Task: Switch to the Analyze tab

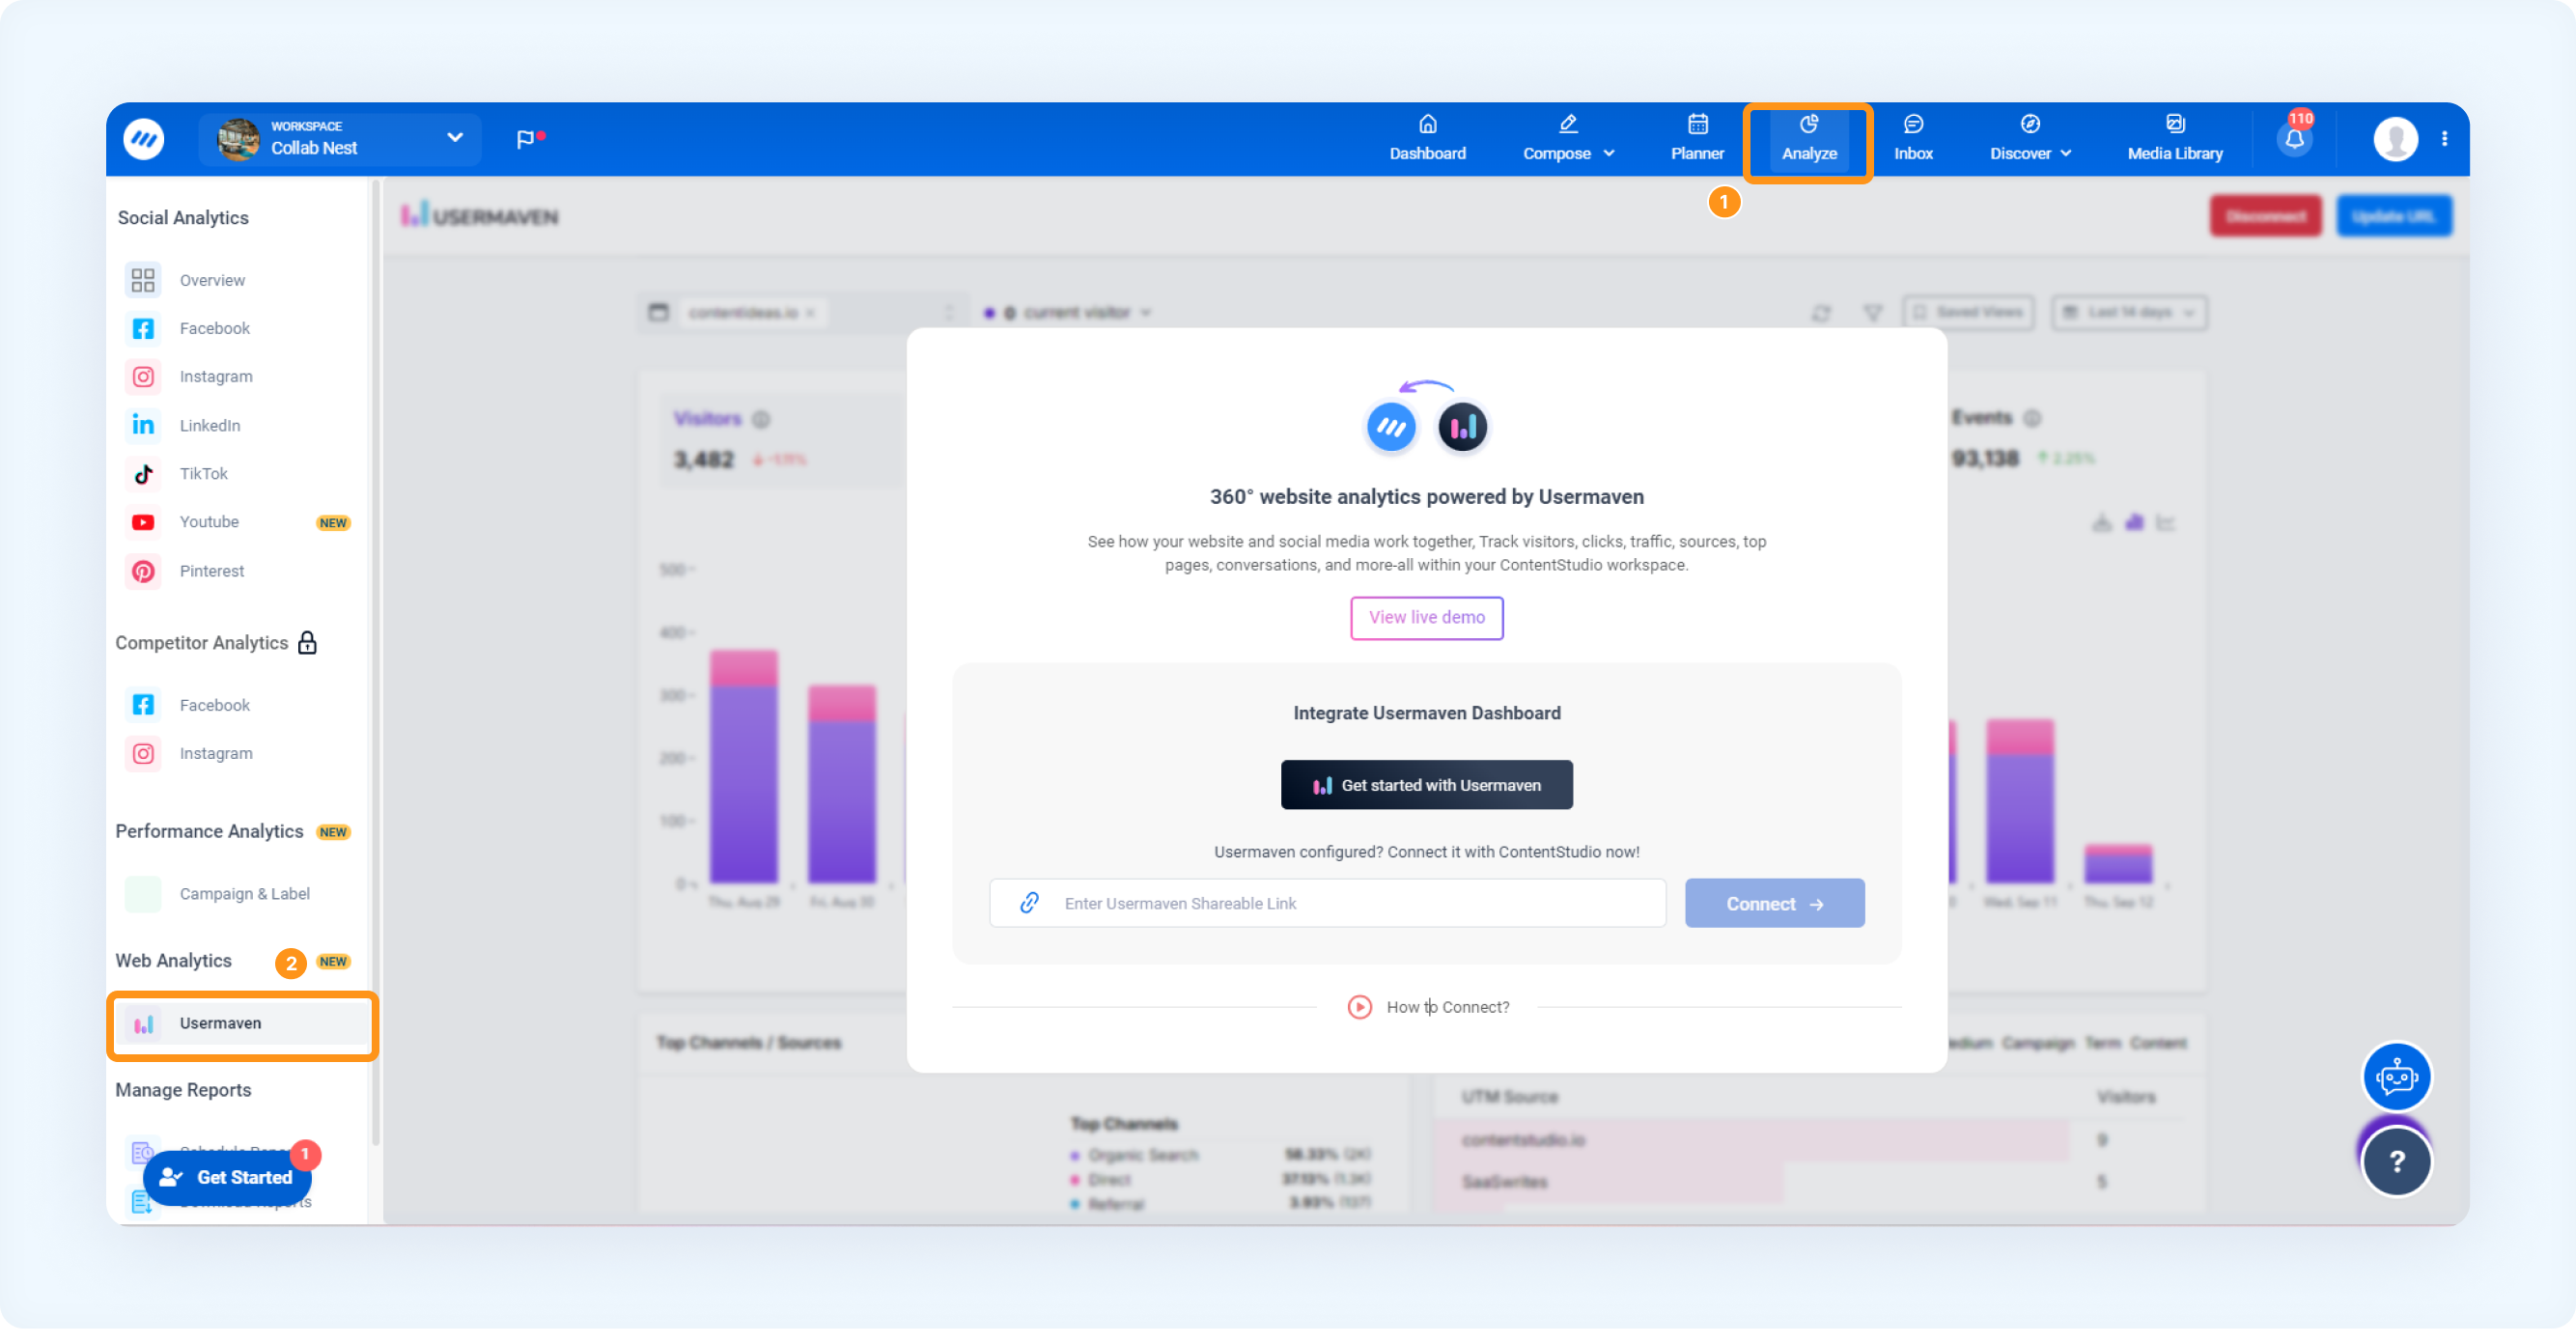Action: pos(1808,139)
